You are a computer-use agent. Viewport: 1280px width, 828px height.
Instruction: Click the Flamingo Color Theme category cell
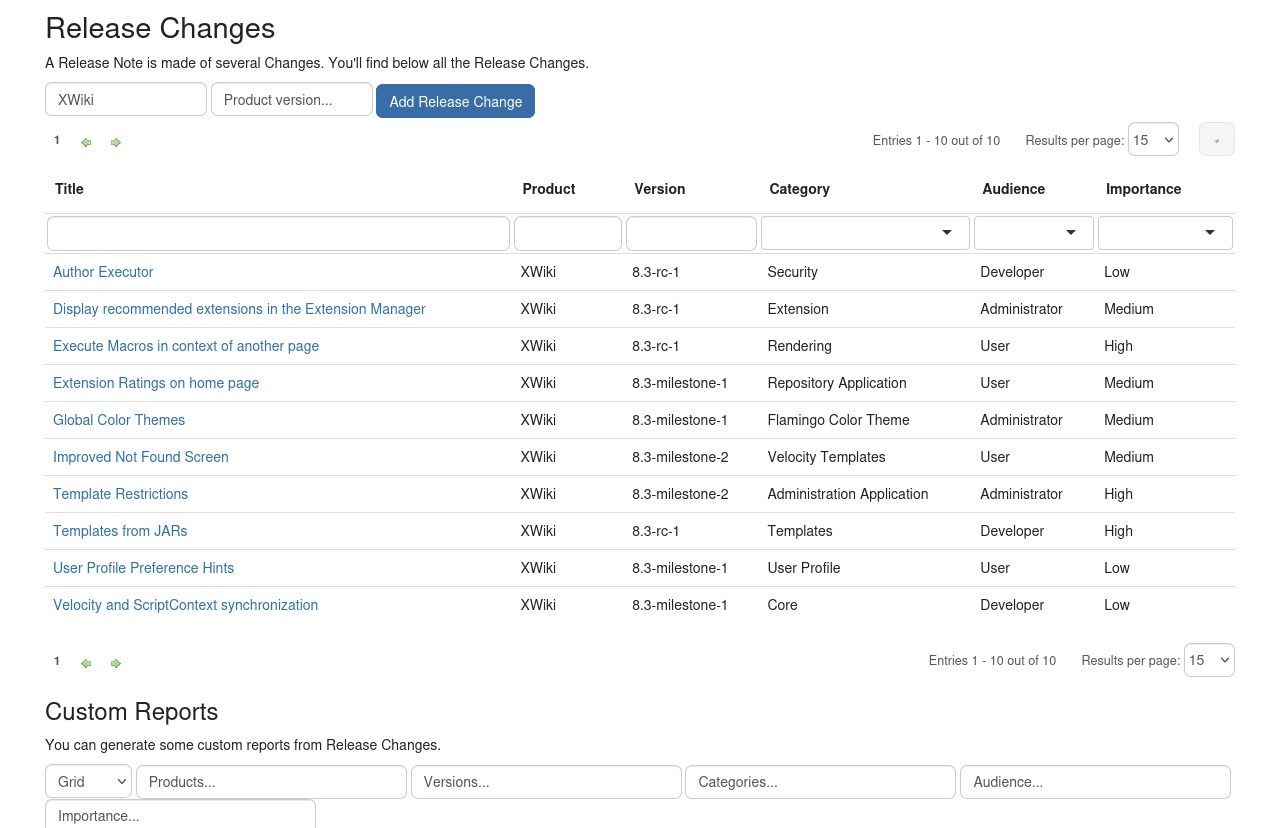(x=838, y=420)
